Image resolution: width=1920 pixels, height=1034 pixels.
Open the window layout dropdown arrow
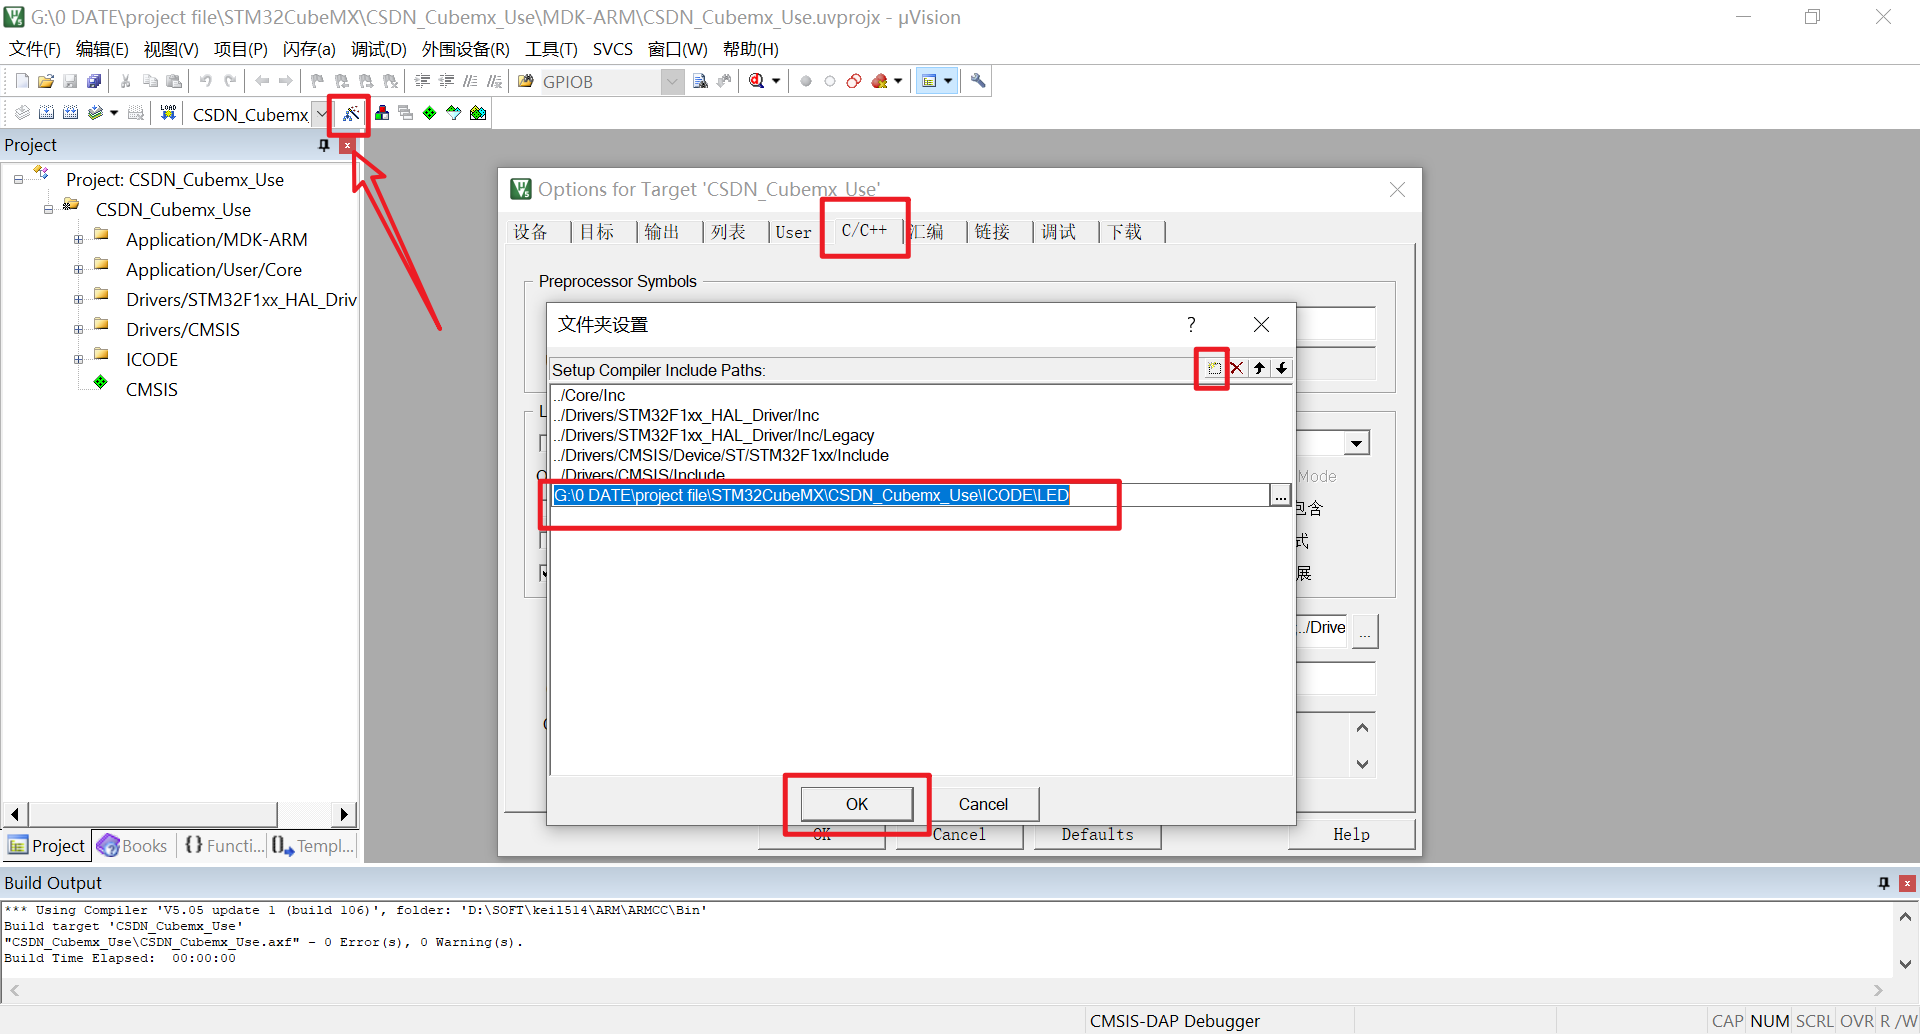(x=948, y=81)
